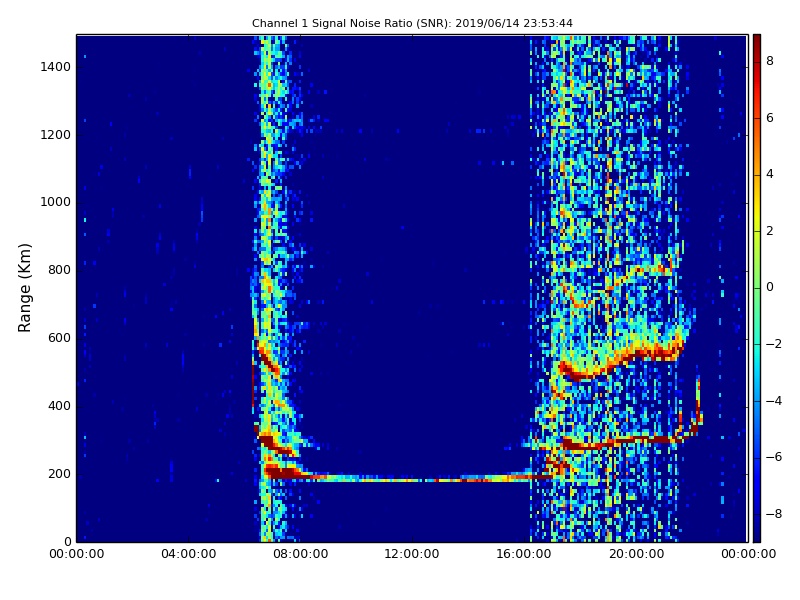Click the 08:00:00 time tick label
The height and width of the screenshot is (600, 800).
click(x=301, y=554)
